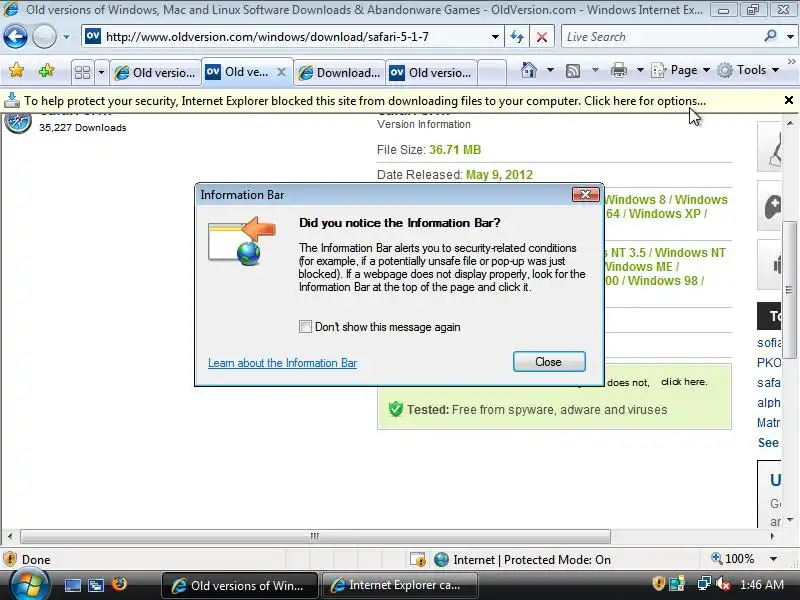Click the Add to Favorites icon
Image resolution: width=800 pixels, height=600 pixels.
pyautogui.click(x=46, y=70)
